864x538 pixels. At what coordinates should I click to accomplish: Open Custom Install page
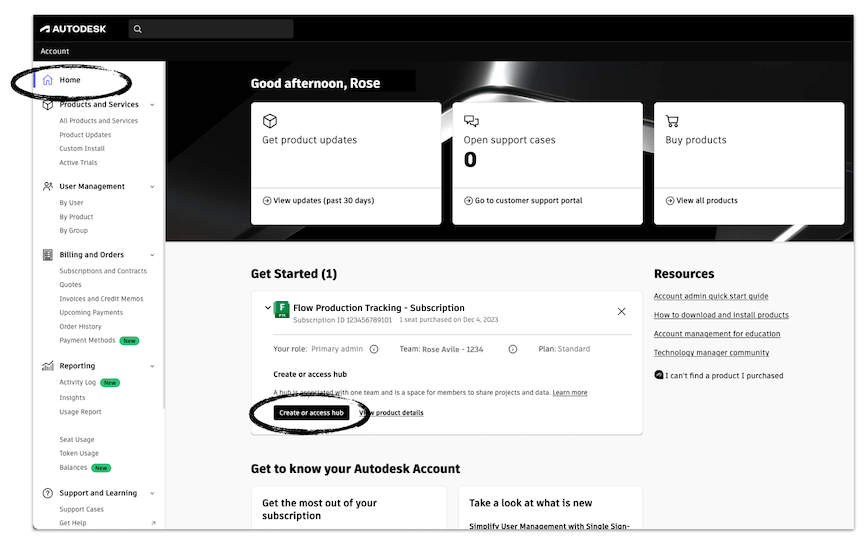click(x=82, y=148)
